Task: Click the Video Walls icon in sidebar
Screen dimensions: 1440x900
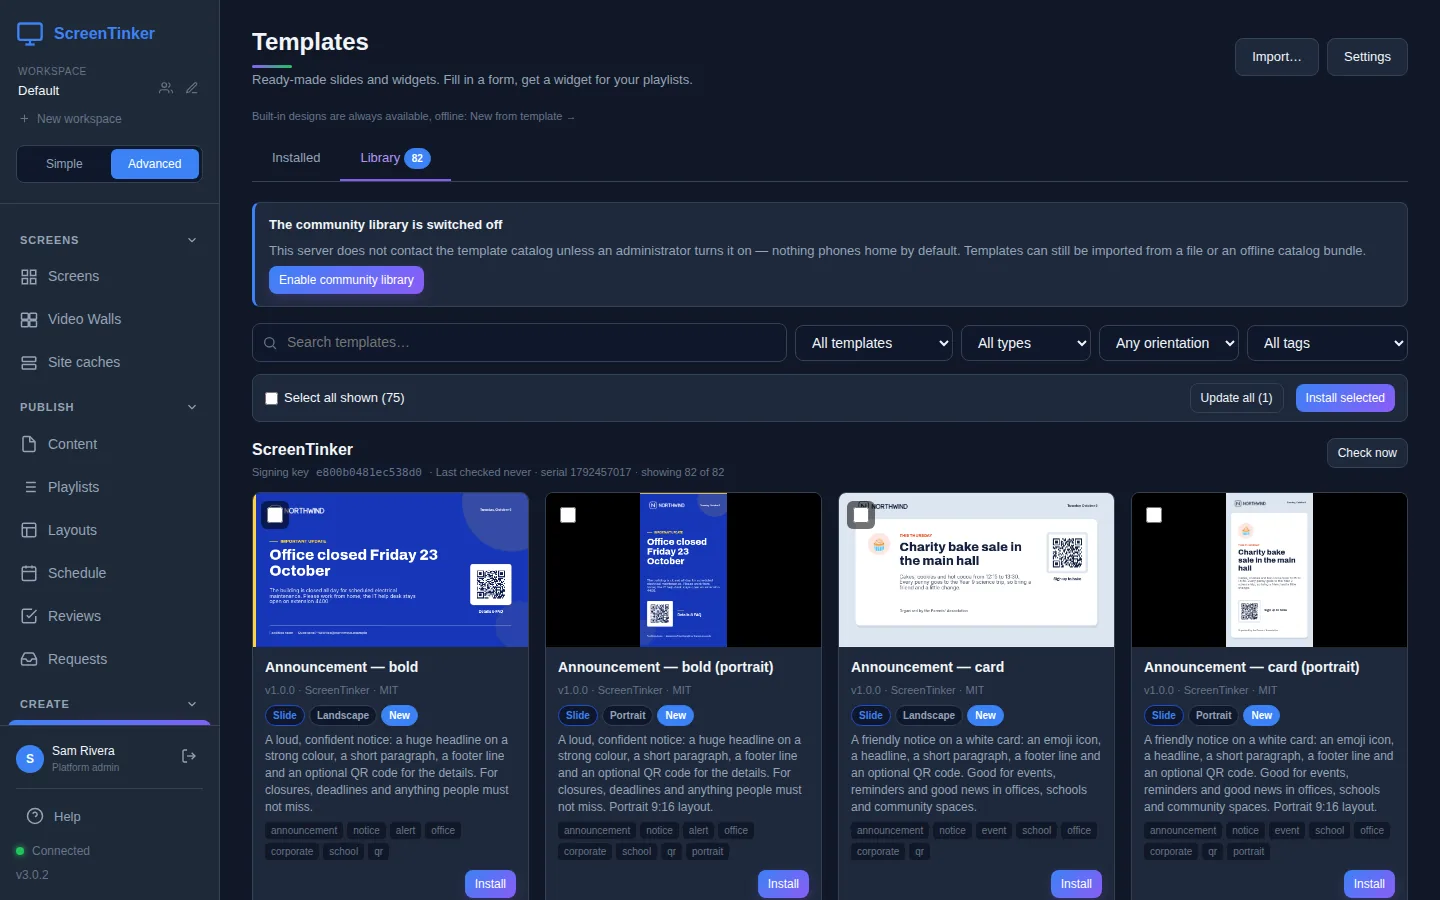Action: (x=29, y=320)
